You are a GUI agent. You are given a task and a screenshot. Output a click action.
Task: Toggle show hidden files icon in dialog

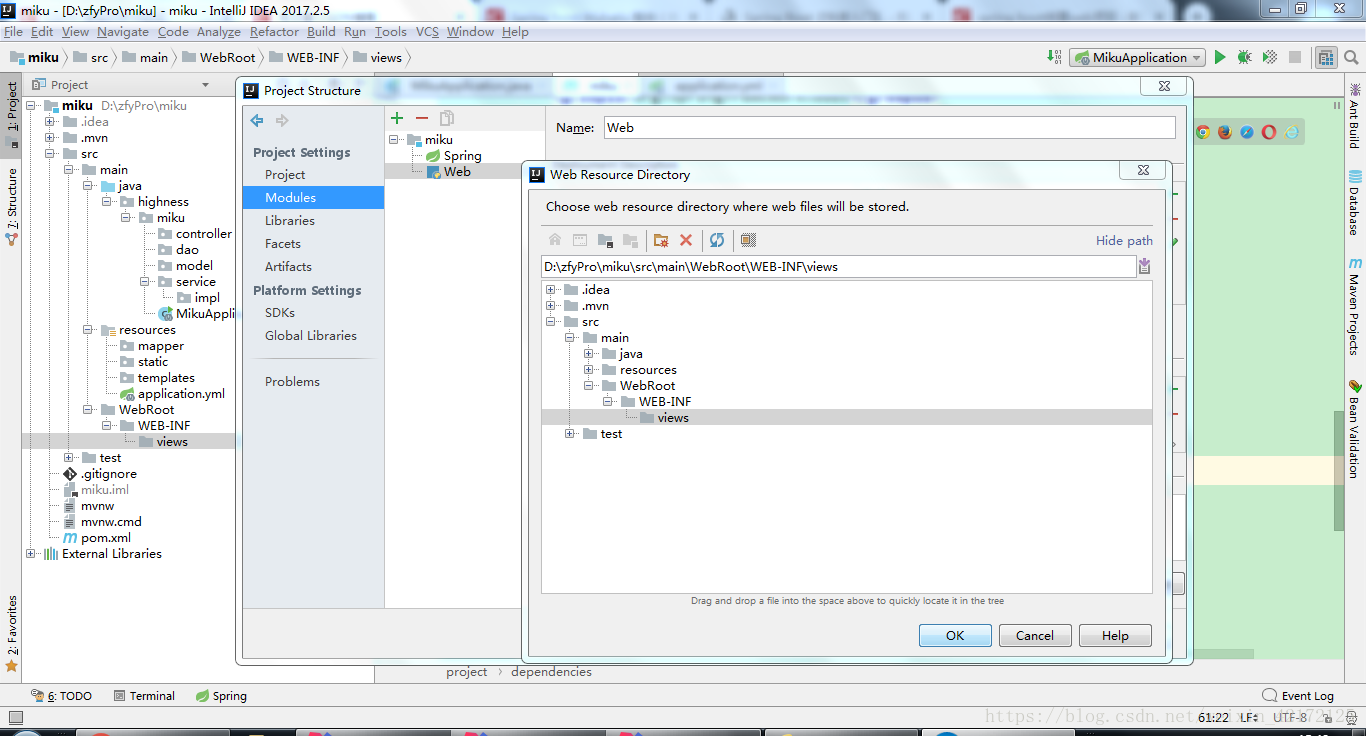pyautogui.click(x=748, y=240)
